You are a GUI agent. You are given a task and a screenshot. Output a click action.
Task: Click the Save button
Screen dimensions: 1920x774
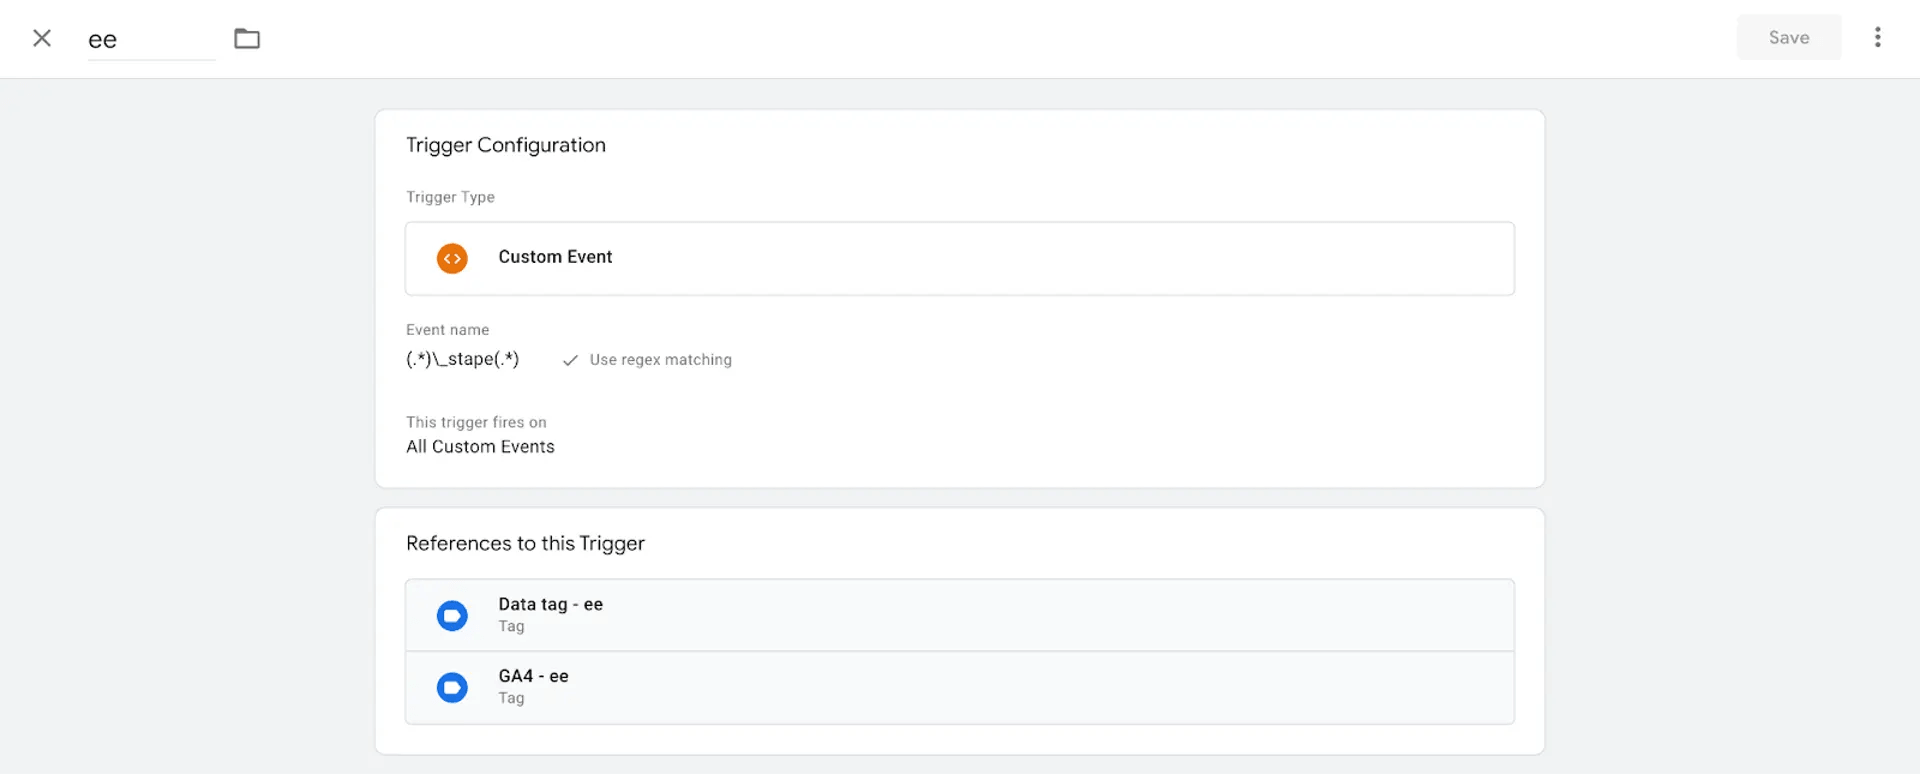coord(1789,37)
